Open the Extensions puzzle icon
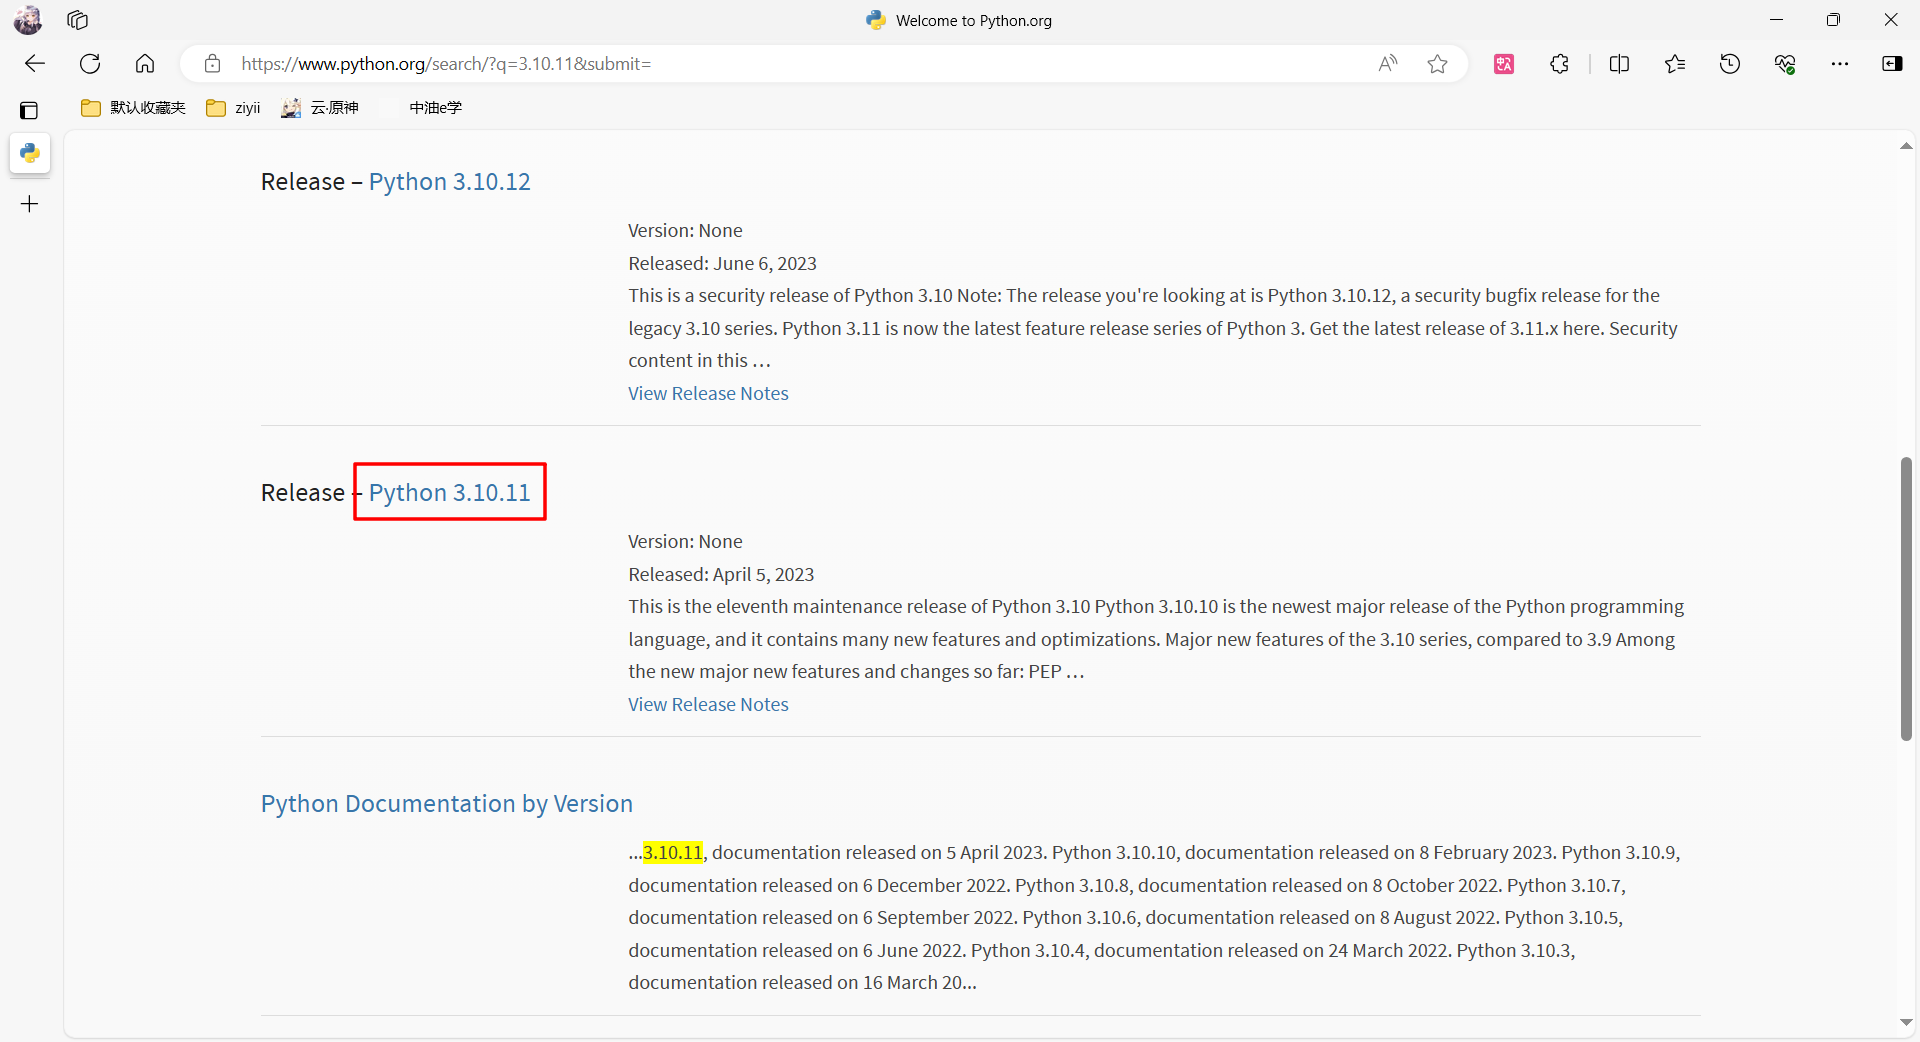The width and height of the screenshot is (1920, 1042). click(1559, 64)
